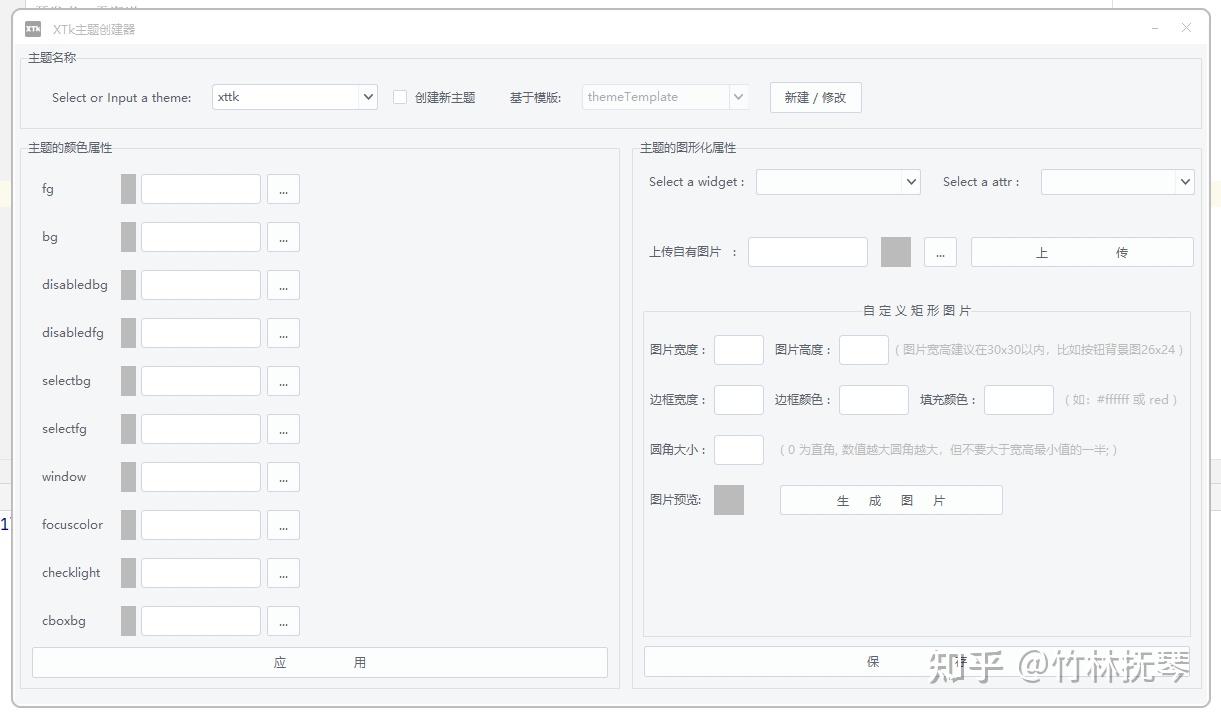The image size is (1221, 716).
Task: Enable the 创建新主题 checkbox
Action: 399,97
